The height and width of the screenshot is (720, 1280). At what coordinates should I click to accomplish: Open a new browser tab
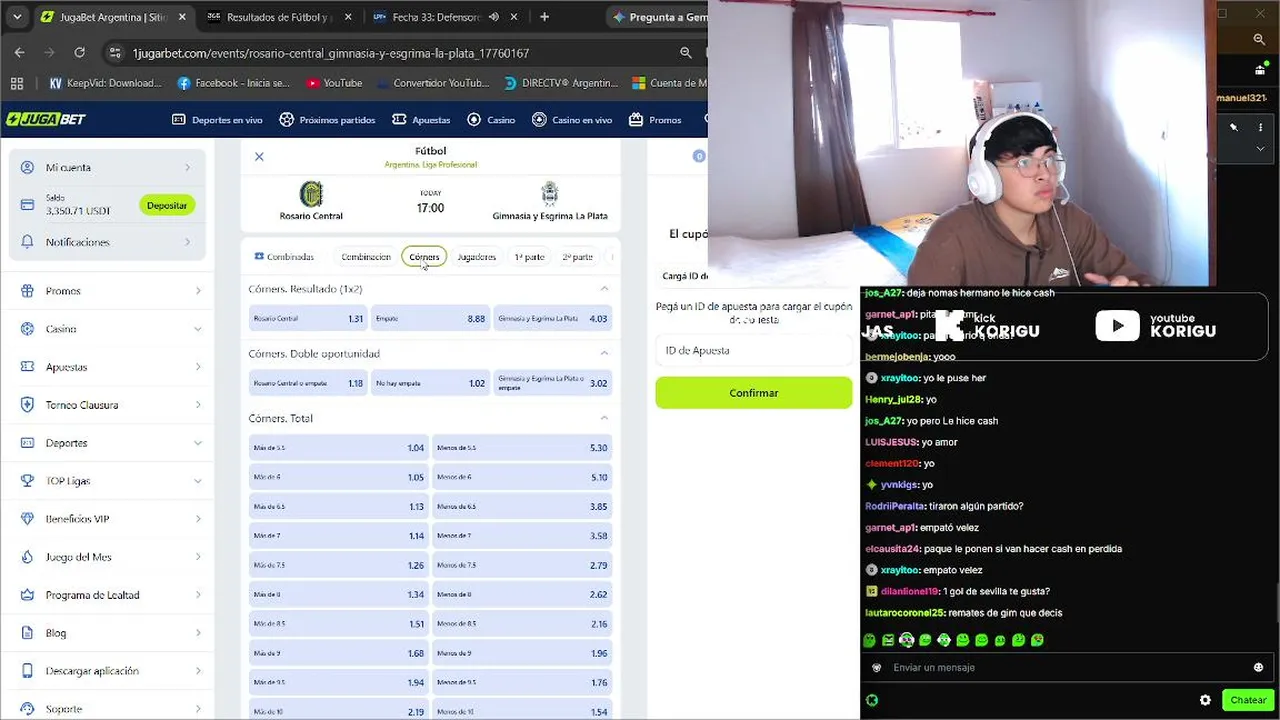pyautogui.click(x=544, y=17)
